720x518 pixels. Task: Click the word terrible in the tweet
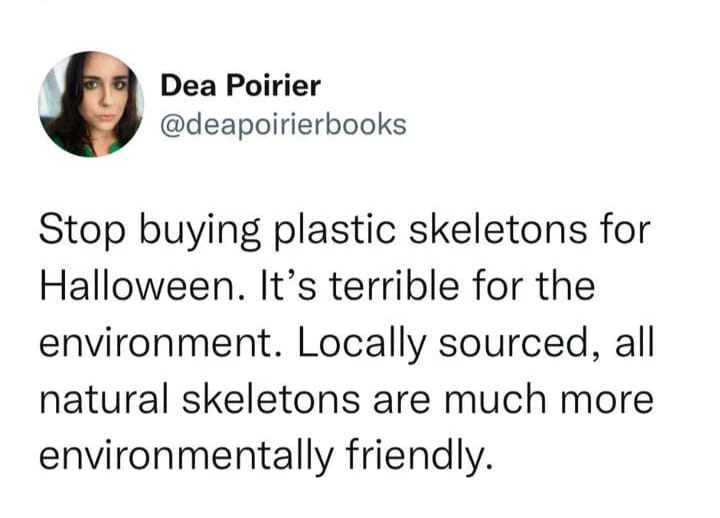click(394, 286)
